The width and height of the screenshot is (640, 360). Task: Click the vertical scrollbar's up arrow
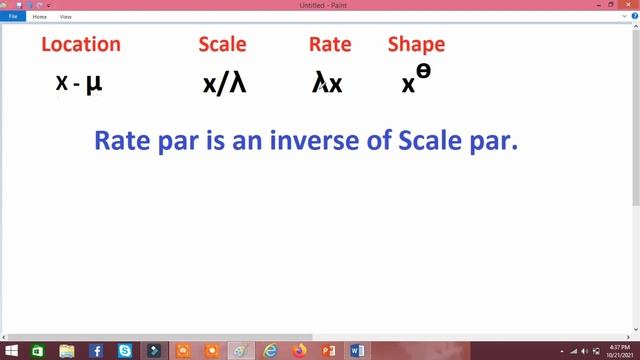[x=636, y=27]
